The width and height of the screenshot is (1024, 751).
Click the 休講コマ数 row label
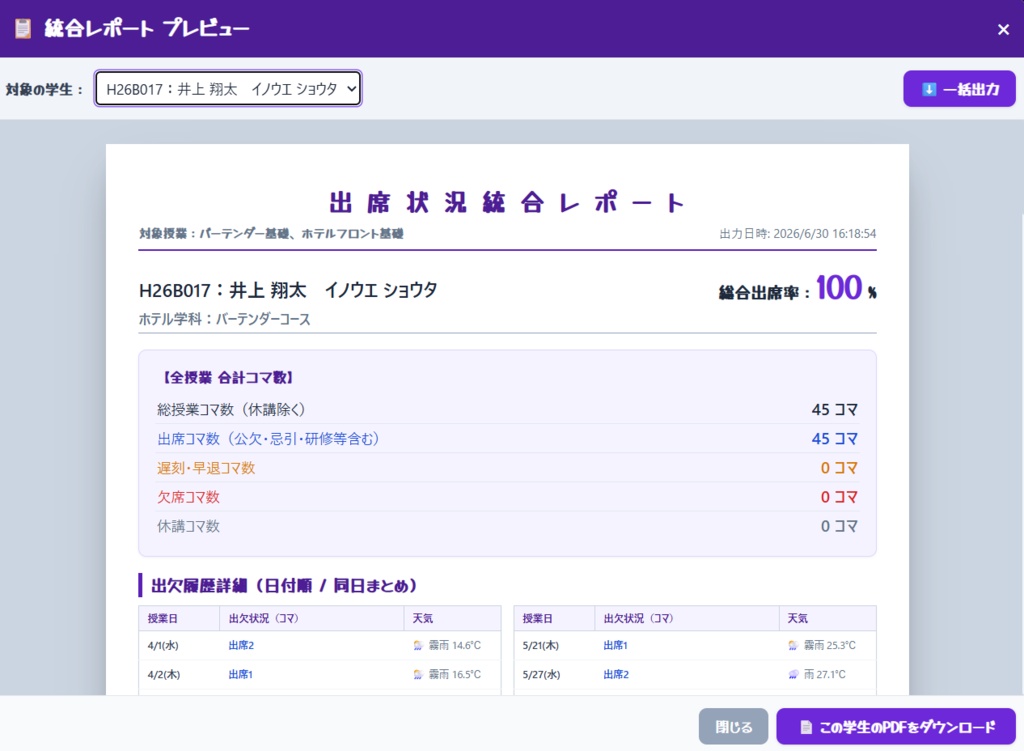coord(188,526)
